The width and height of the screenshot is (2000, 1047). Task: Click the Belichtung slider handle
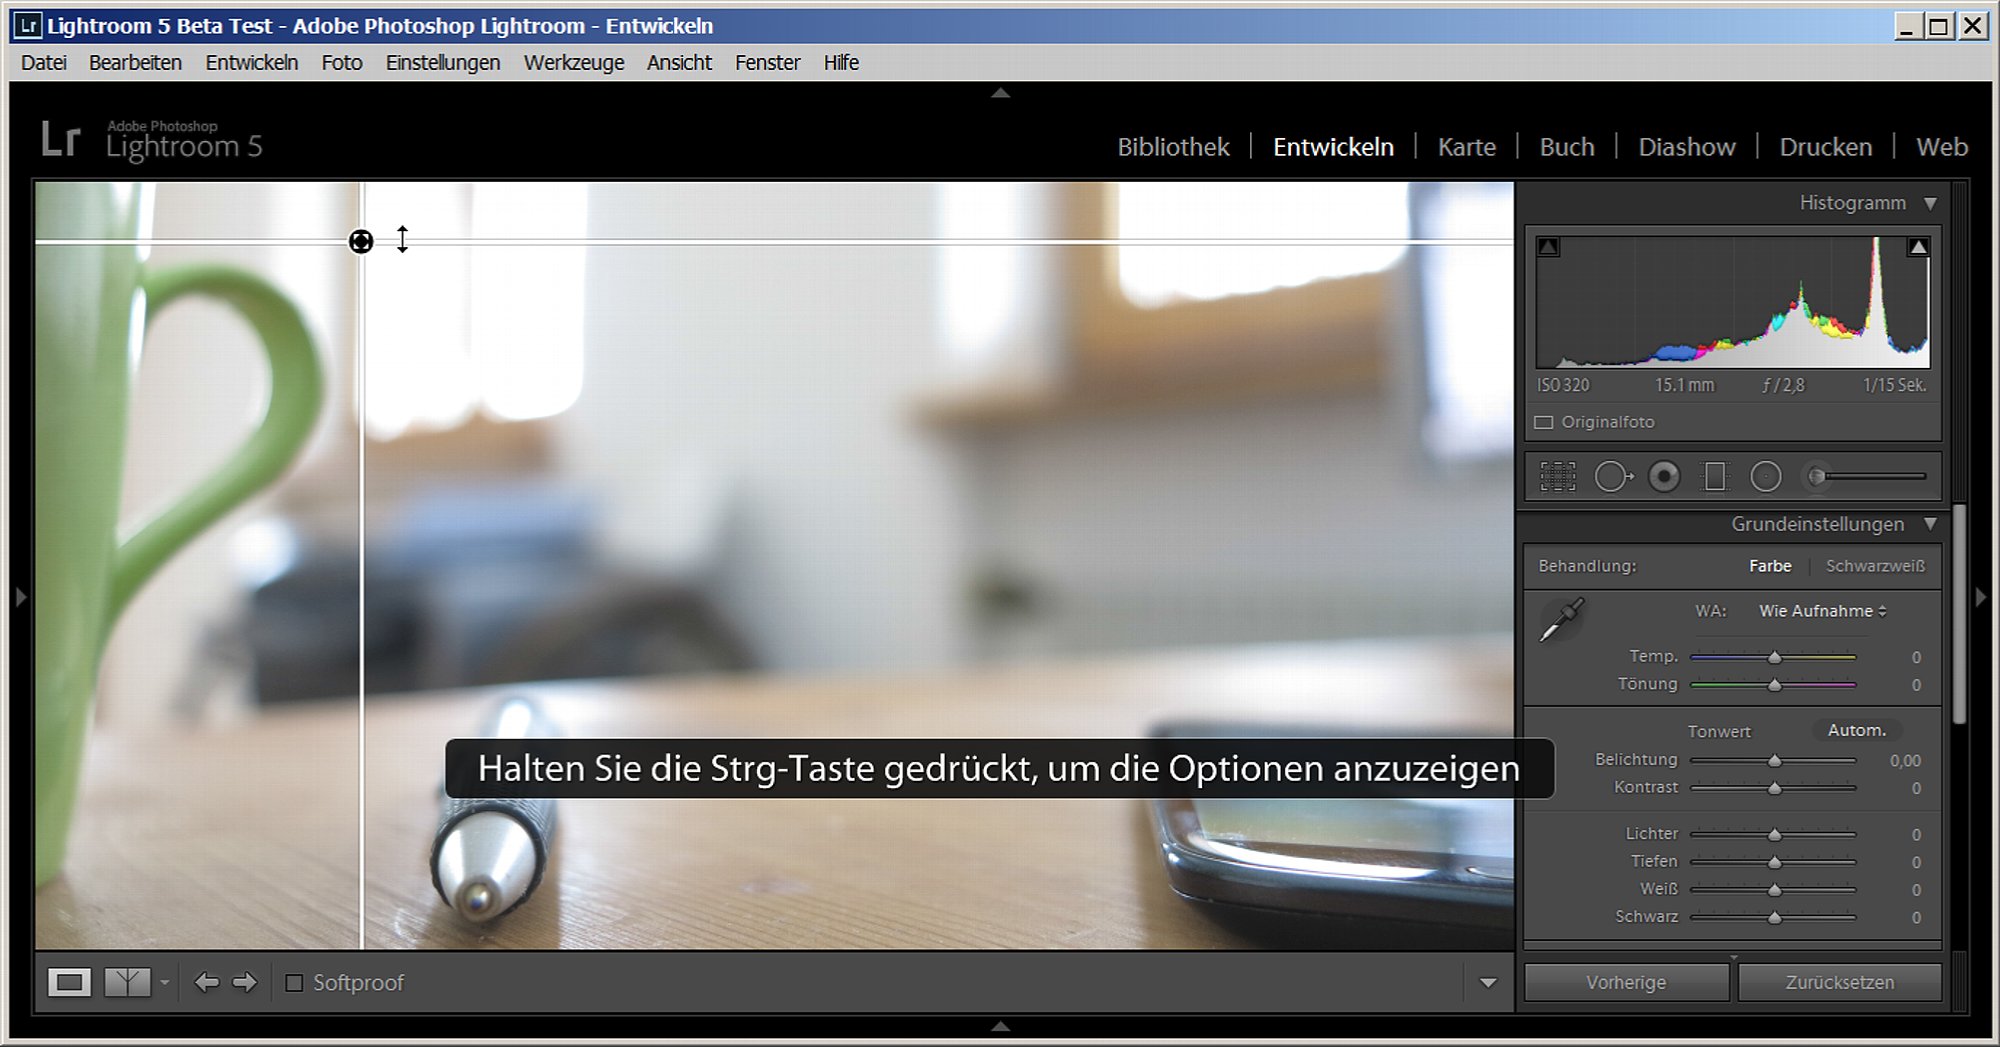[1775, 761]
